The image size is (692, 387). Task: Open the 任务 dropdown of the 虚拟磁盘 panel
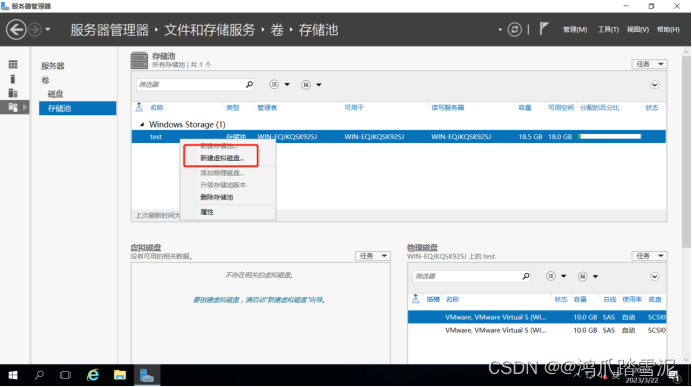(x=373, y=256)
